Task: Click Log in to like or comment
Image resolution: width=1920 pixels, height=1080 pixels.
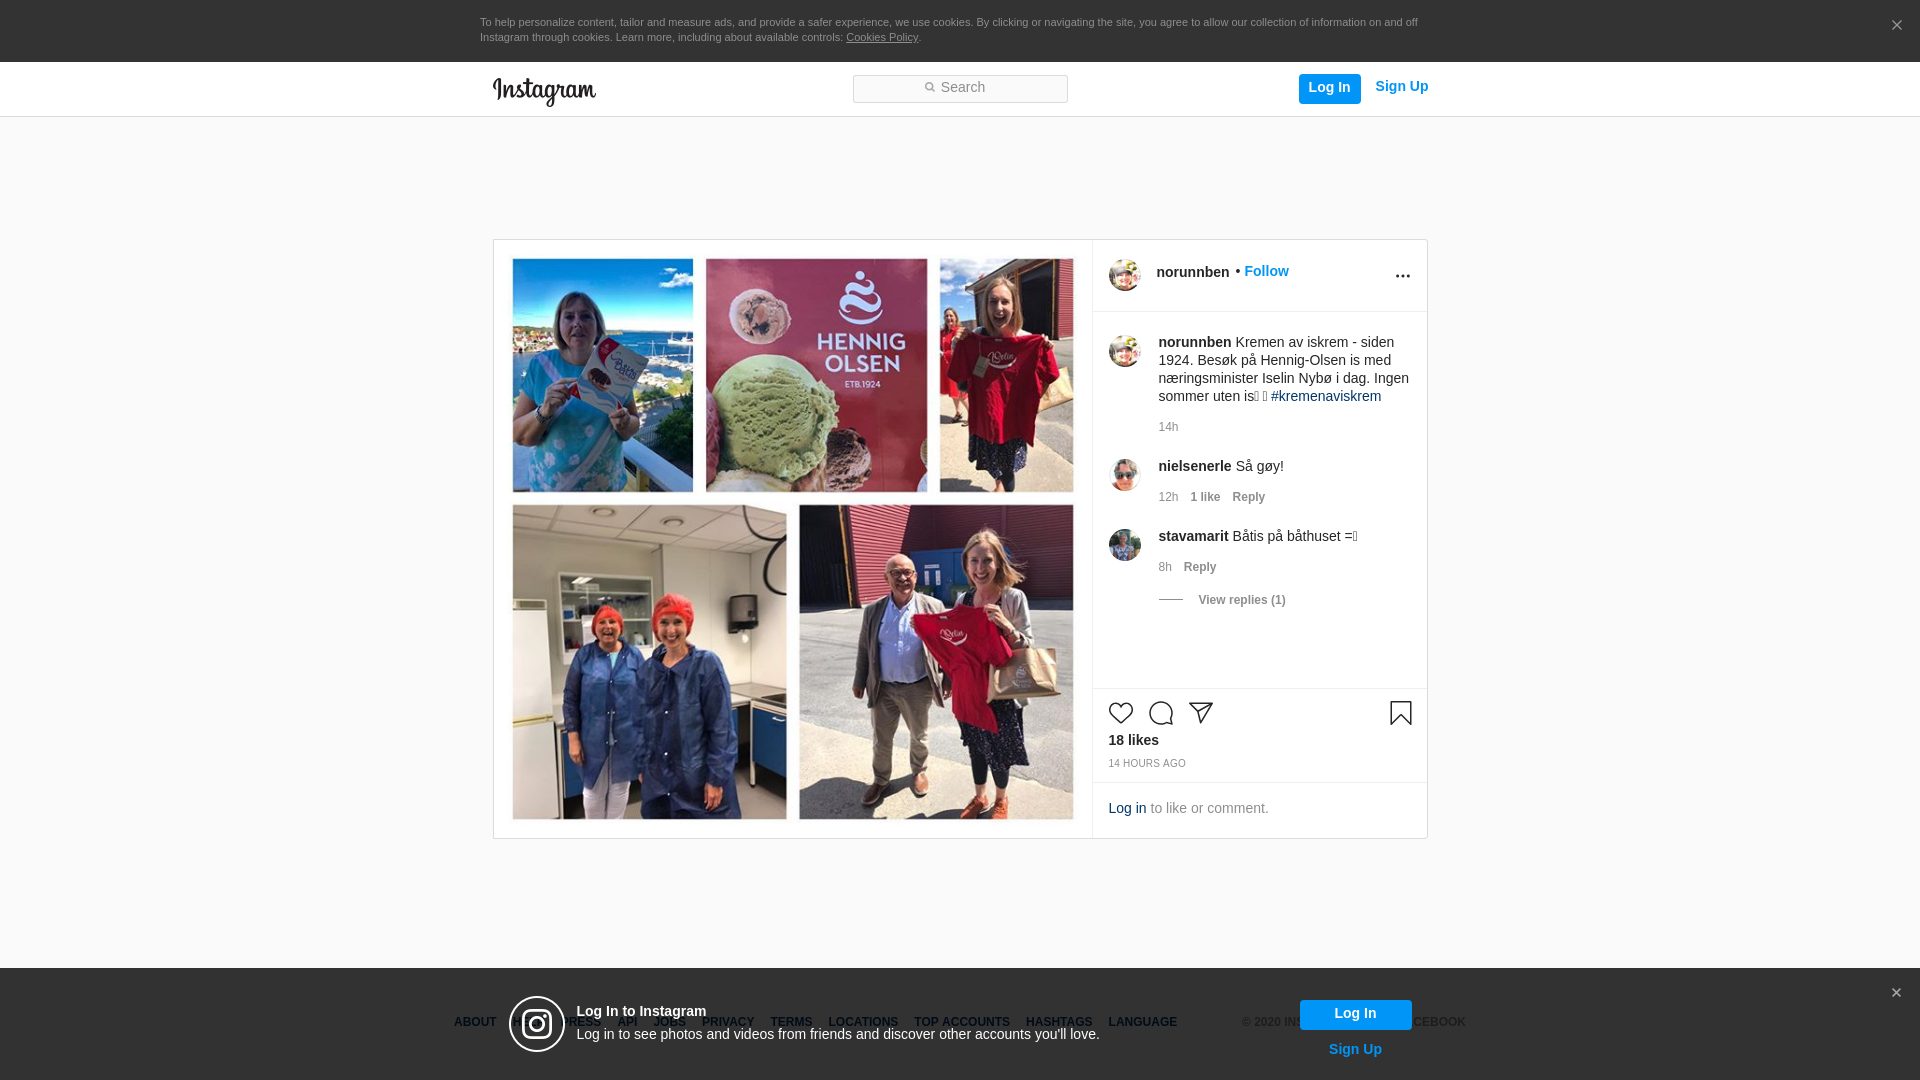Action: (1127, 808)
